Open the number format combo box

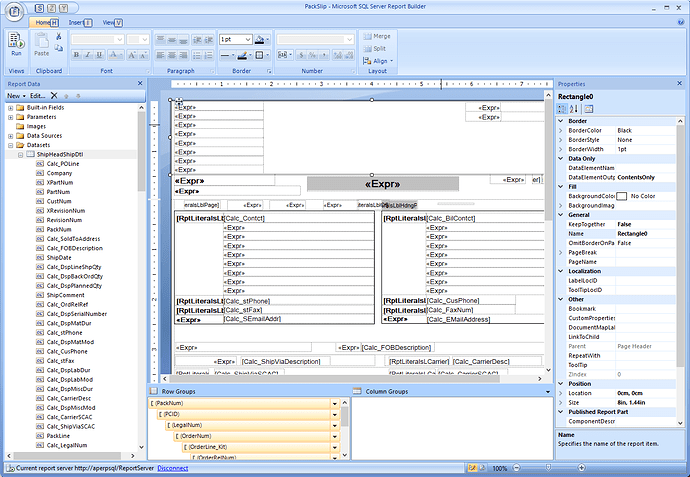pos(315,40)
